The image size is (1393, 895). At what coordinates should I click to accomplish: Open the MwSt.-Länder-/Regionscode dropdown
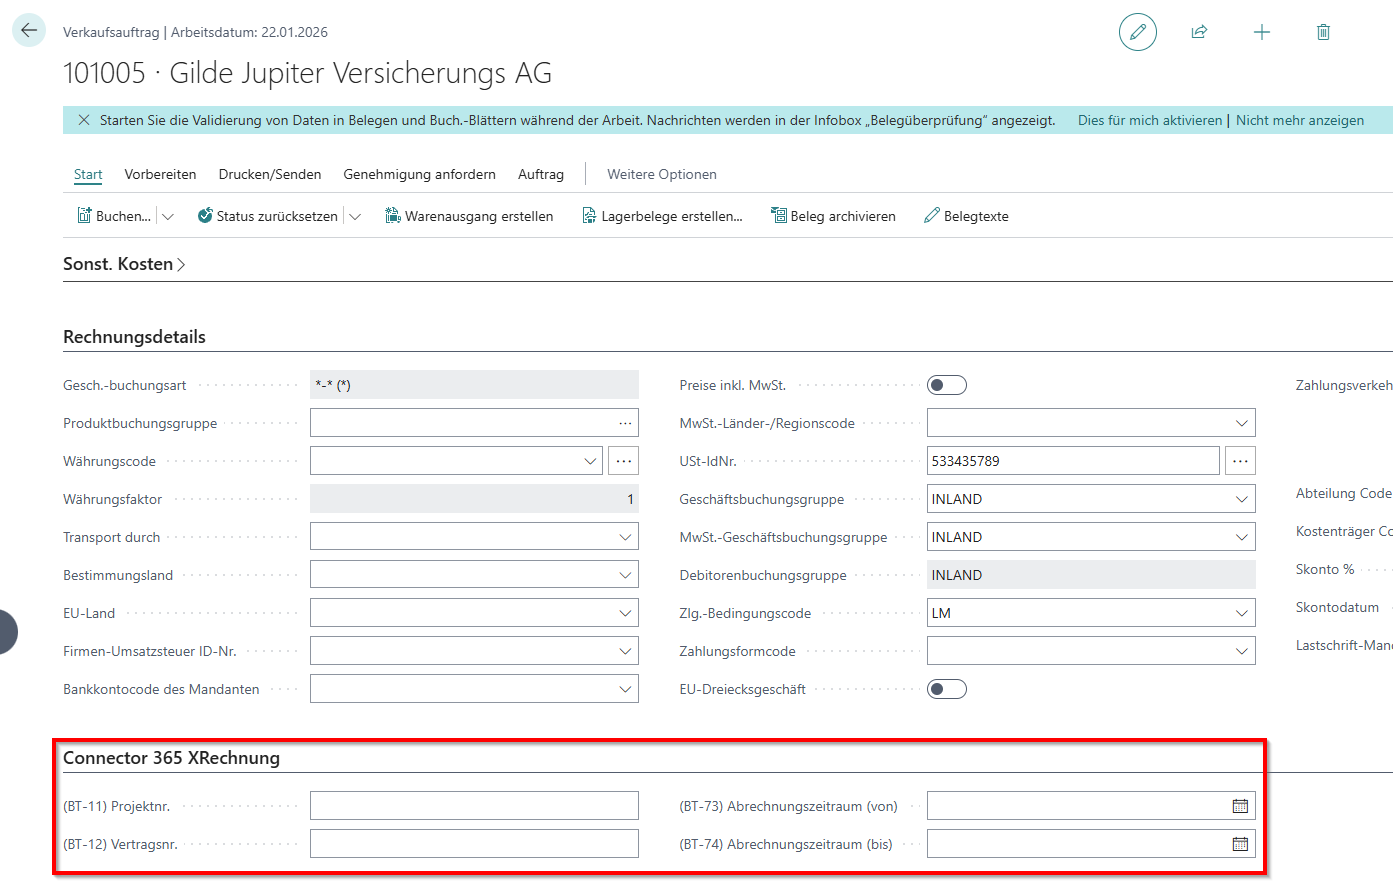[1242, 423]
